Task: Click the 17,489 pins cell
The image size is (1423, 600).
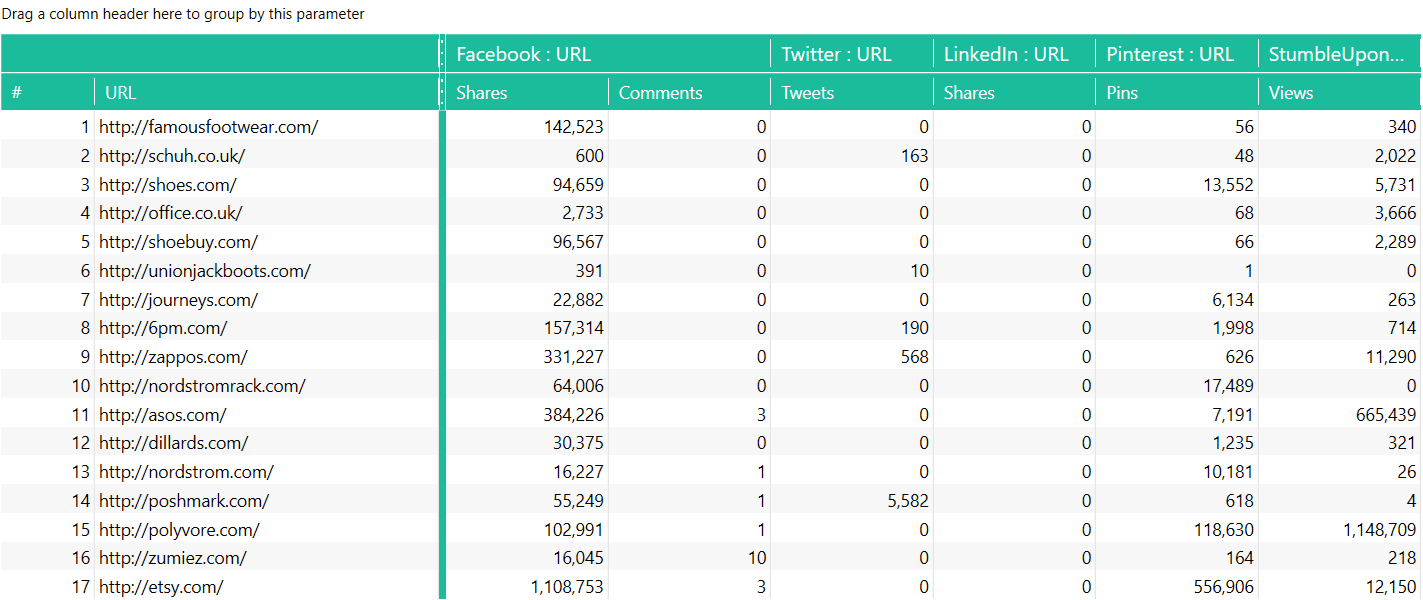Action: [x=1176, y=386]
